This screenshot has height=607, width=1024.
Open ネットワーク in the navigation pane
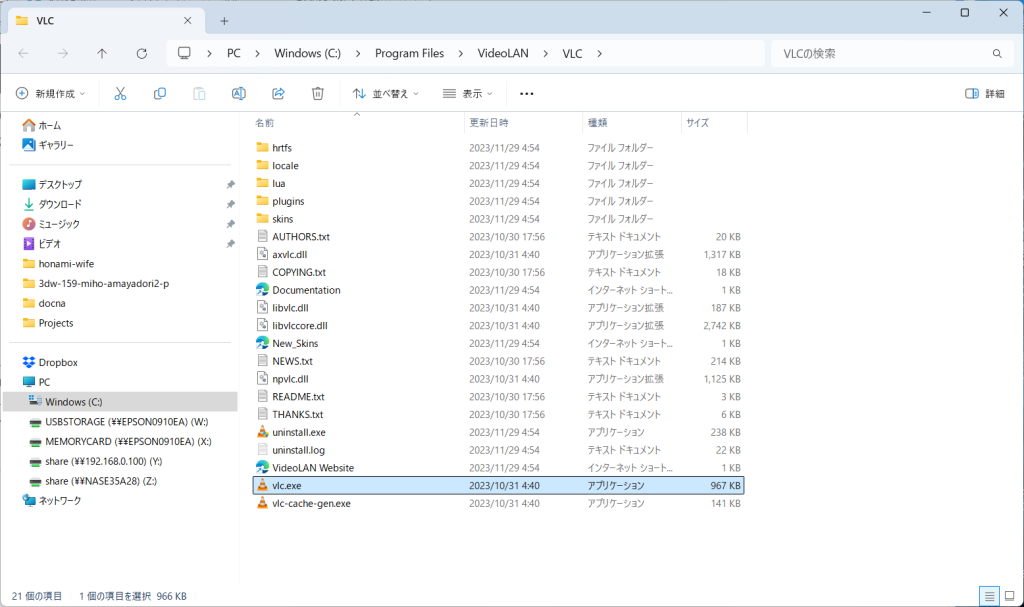tap(52, 500)
